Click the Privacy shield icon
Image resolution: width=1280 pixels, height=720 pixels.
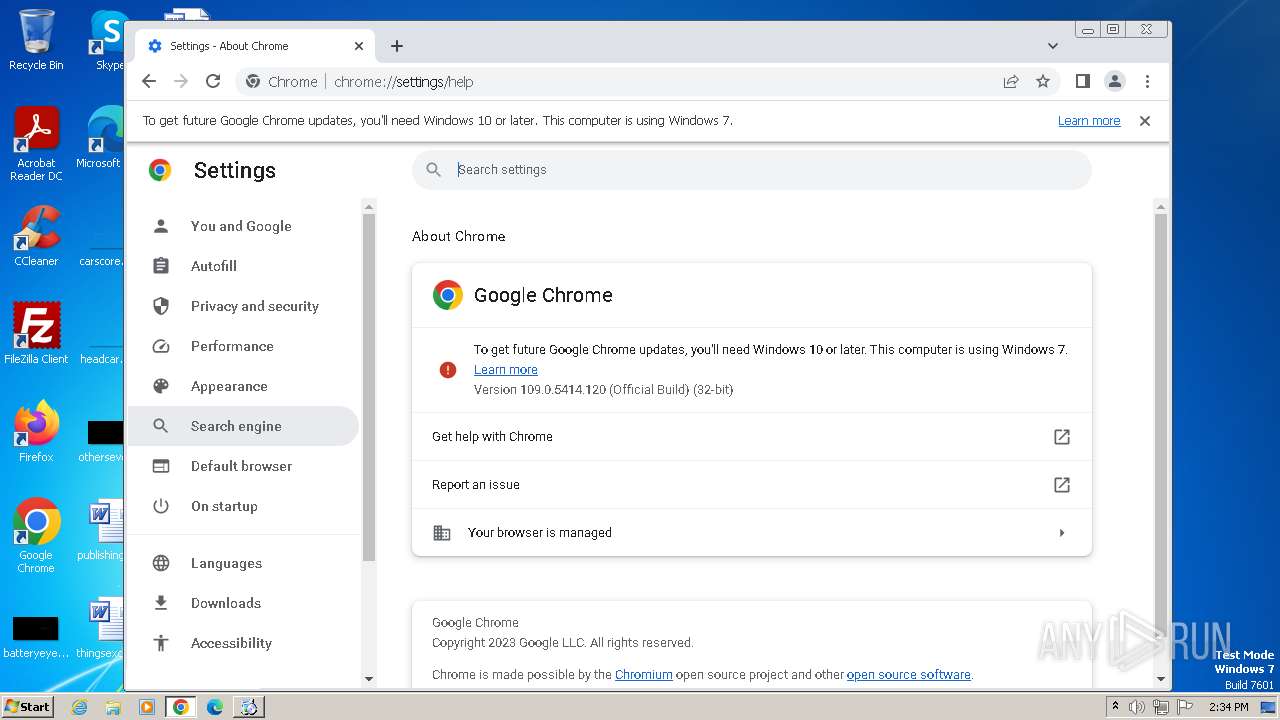point(161,306)
